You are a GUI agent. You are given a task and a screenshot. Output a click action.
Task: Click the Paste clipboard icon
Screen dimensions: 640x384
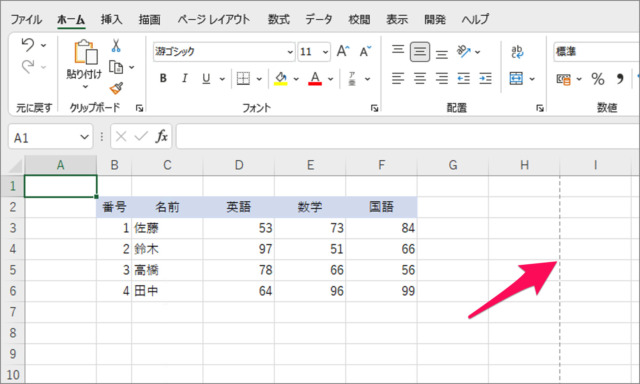coord(86,52)
